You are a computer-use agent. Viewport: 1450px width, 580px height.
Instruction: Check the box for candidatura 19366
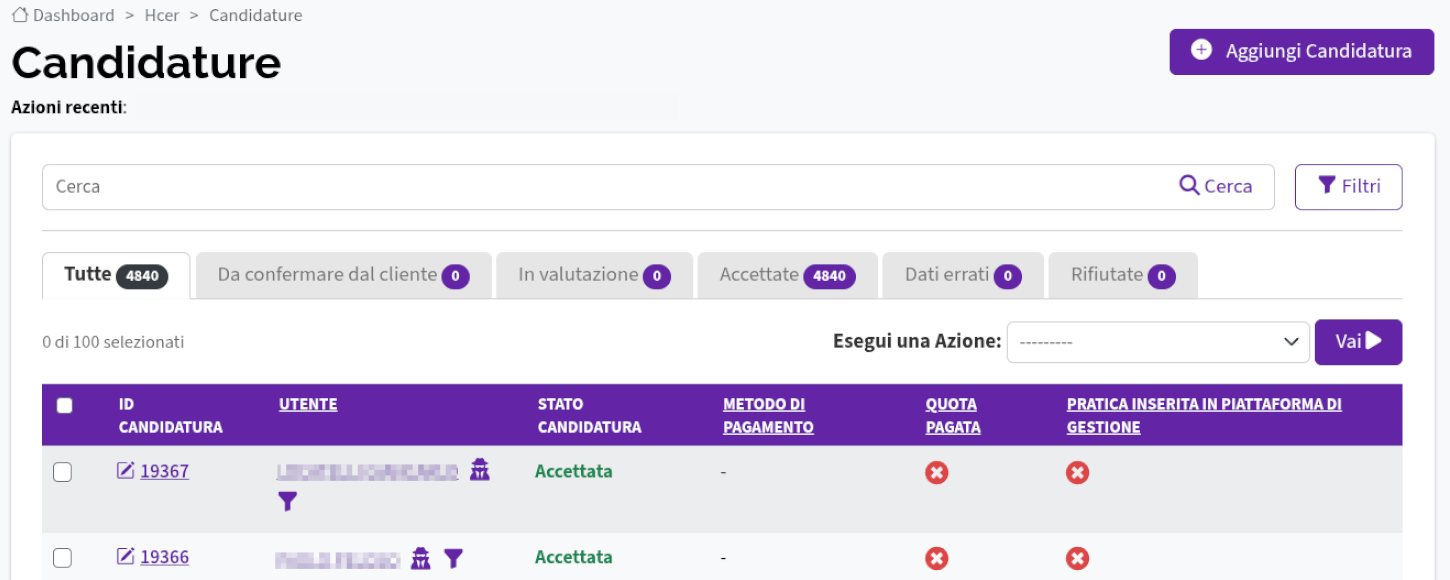pyautogui.click(x=62, y=558)
